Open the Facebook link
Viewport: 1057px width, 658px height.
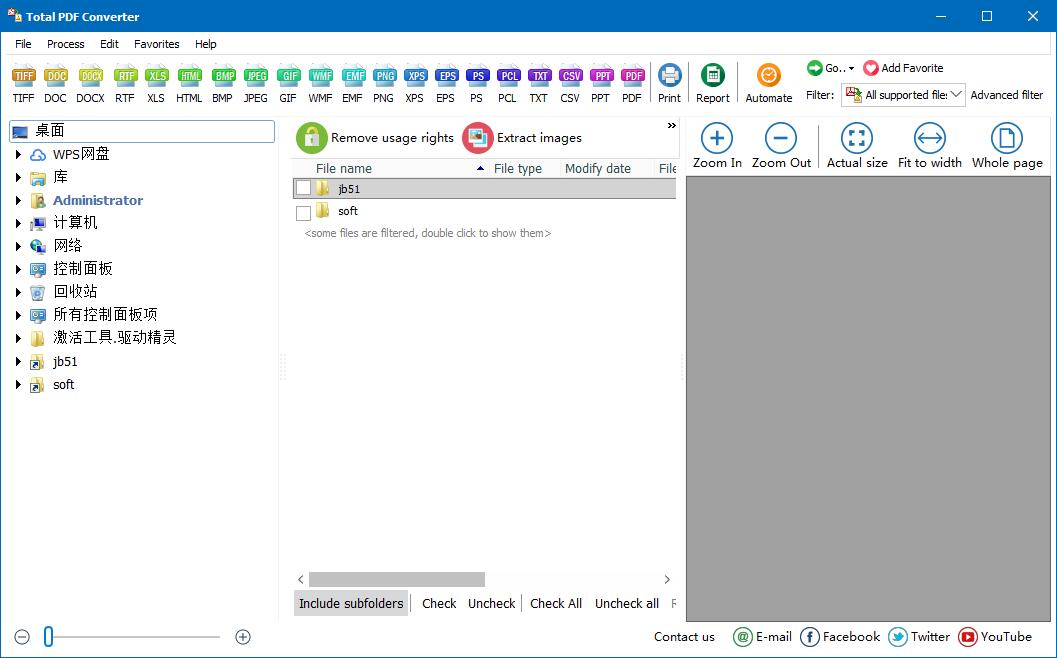840,636
